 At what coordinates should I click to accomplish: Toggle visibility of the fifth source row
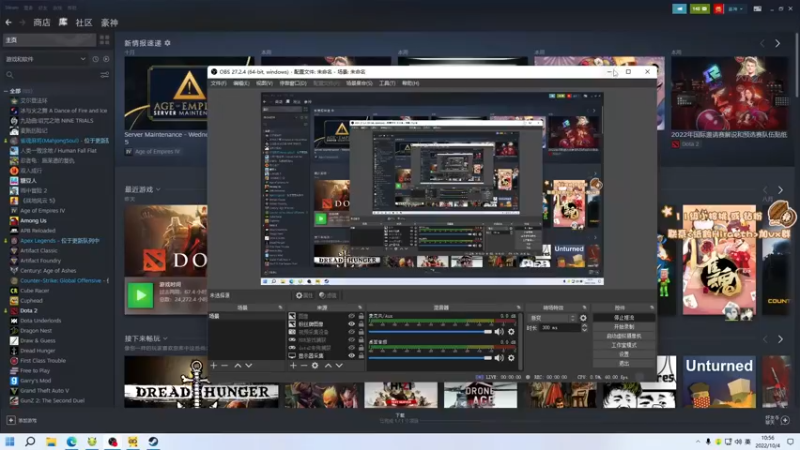(352, 347)
